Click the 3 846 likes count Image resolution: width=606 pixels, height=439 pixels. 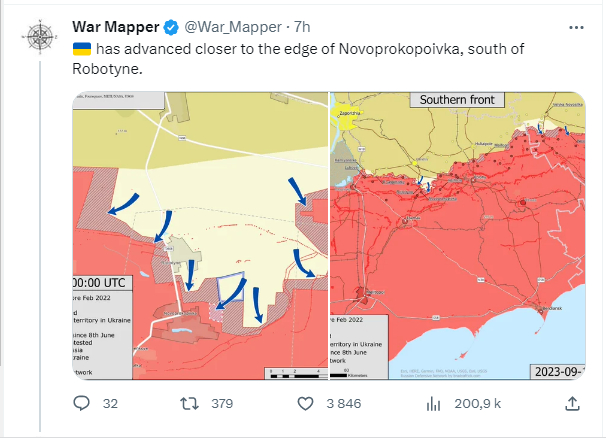[344, 404]
